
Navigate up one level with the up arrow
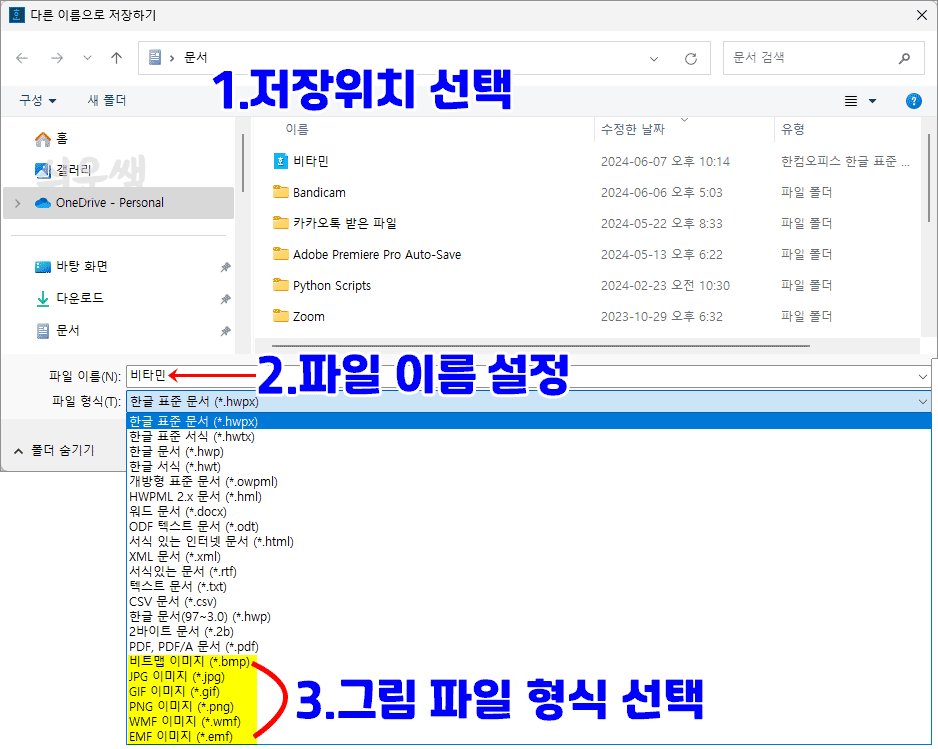(116, 58)
